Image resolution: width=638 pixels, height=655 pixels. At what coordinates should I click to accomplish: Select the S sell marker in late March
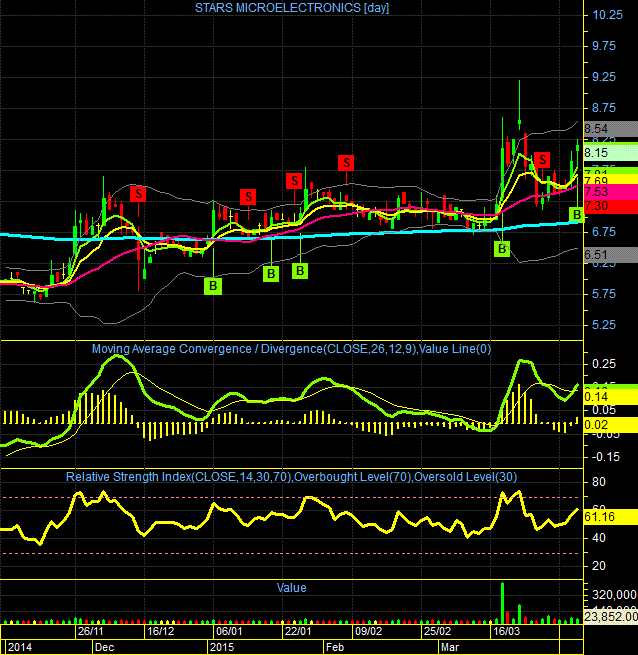click(x=542, y=160)
